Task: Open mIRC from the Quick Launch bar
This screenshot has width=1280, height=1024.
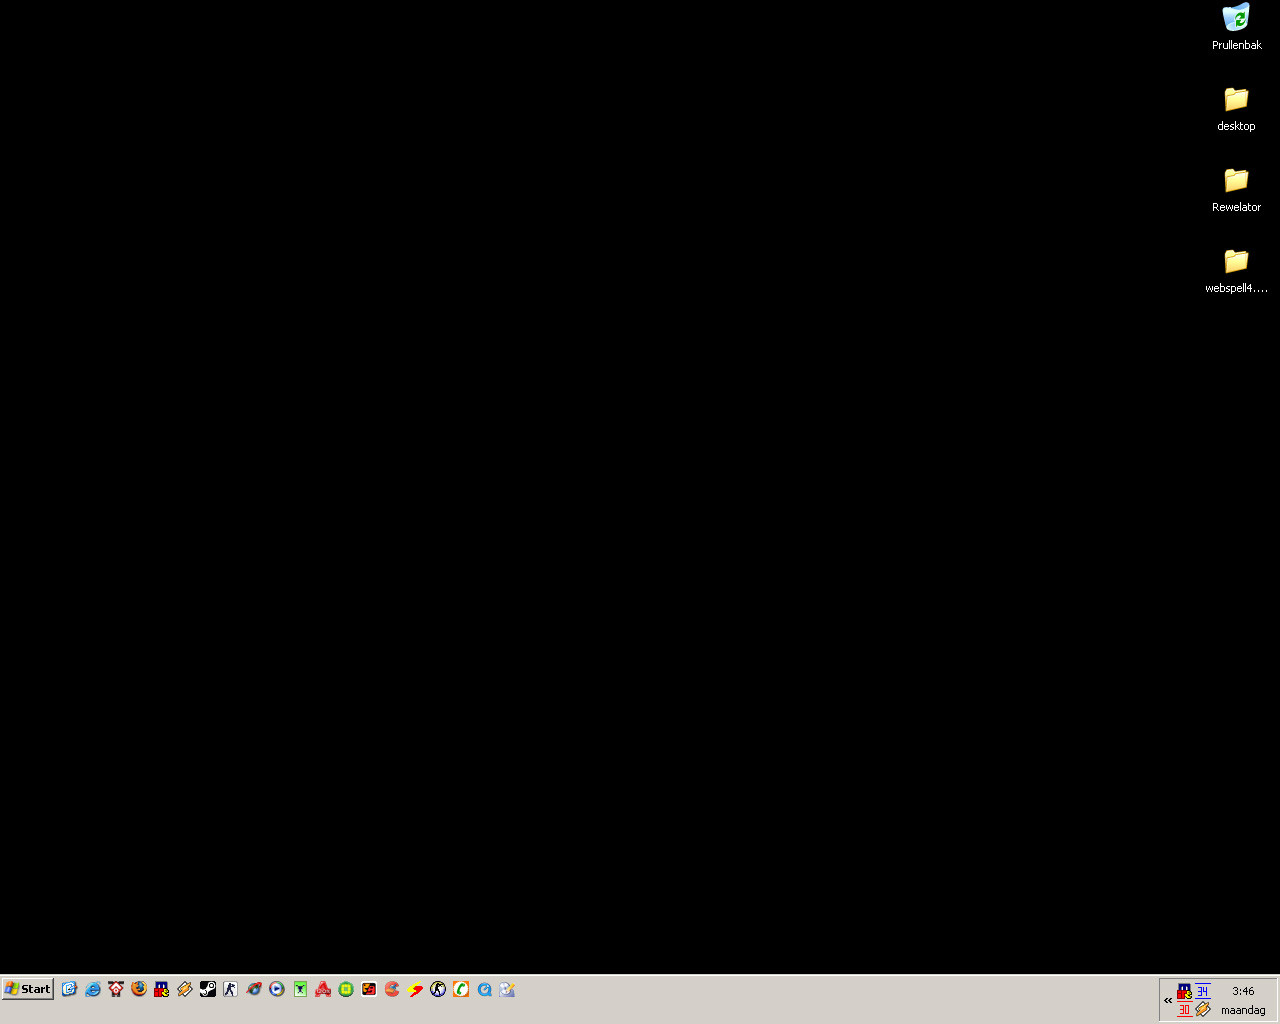Action: (x=162, y=989)
